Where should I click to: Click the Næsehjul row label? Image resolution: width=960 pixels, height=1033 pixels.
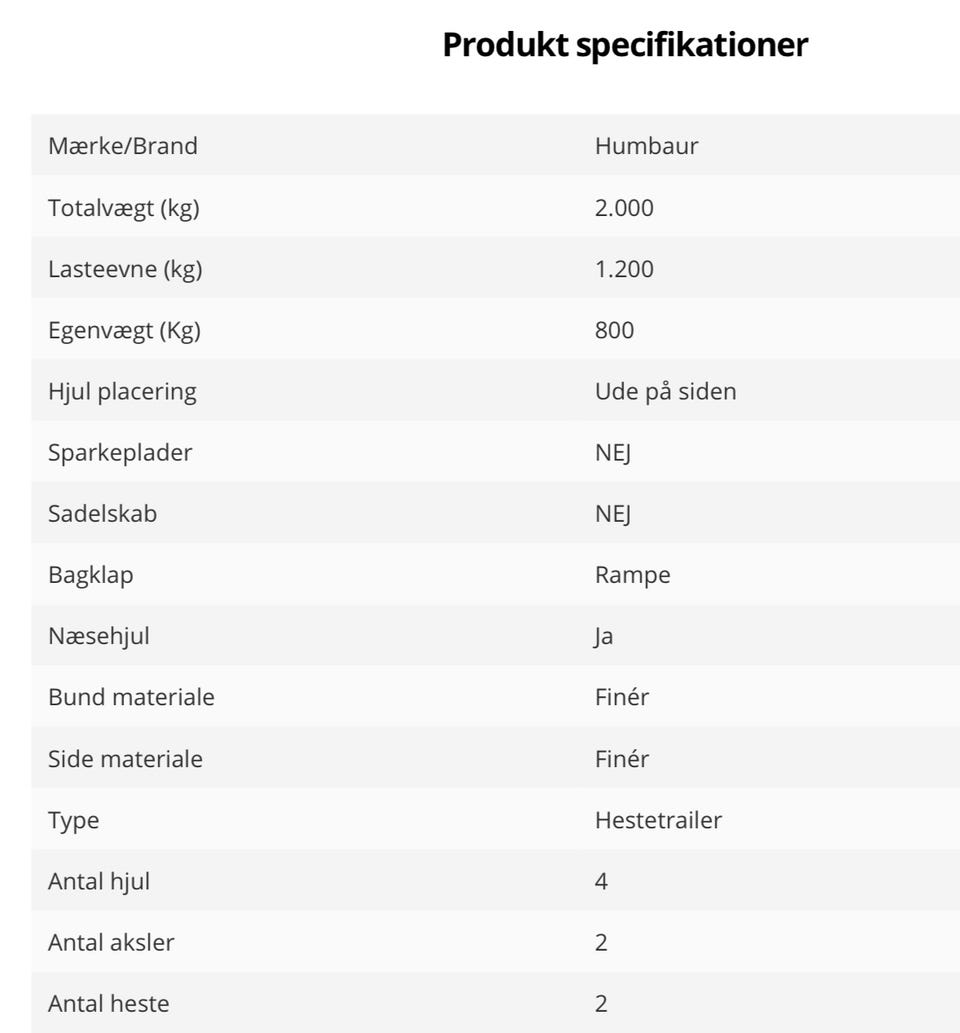tap(99, 636)
